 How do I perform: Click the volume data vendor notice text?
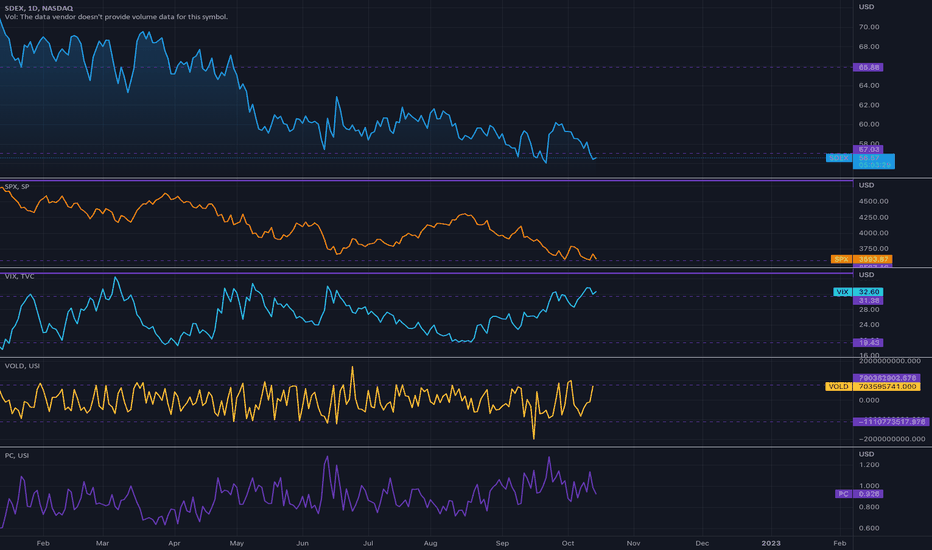click(116, 17)
